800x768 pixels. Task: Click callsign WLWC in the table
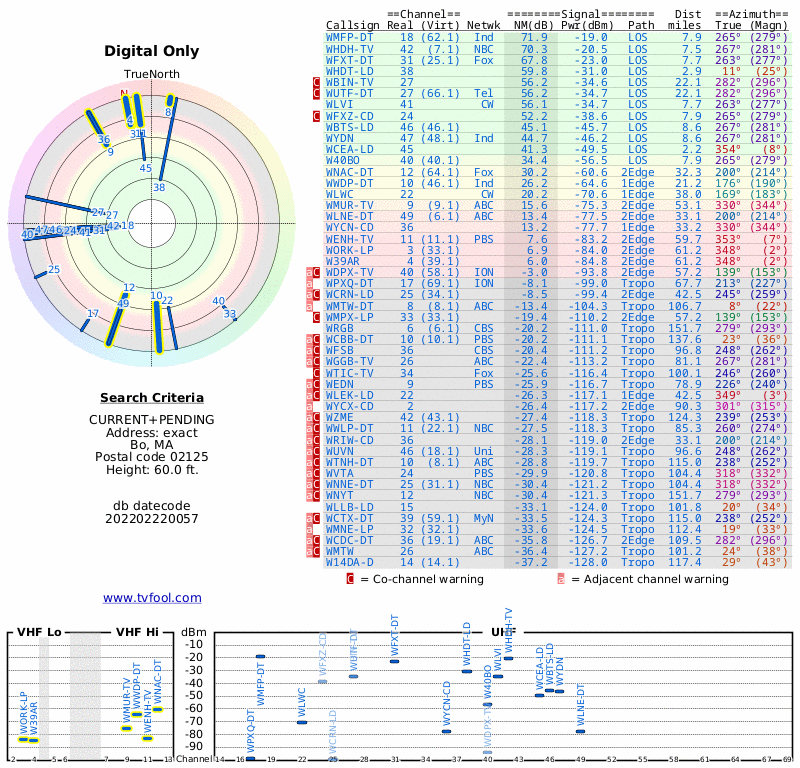[x=339, y=194]
